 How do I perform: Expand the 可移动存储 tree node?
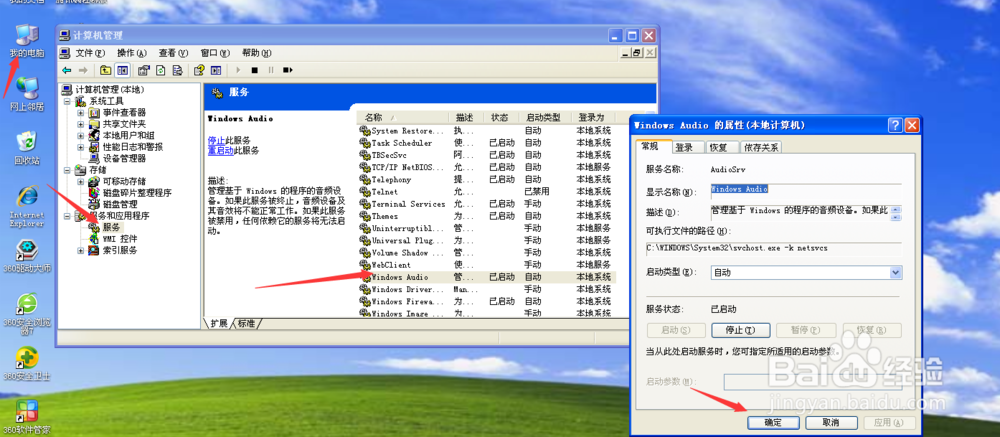(80, 181)
